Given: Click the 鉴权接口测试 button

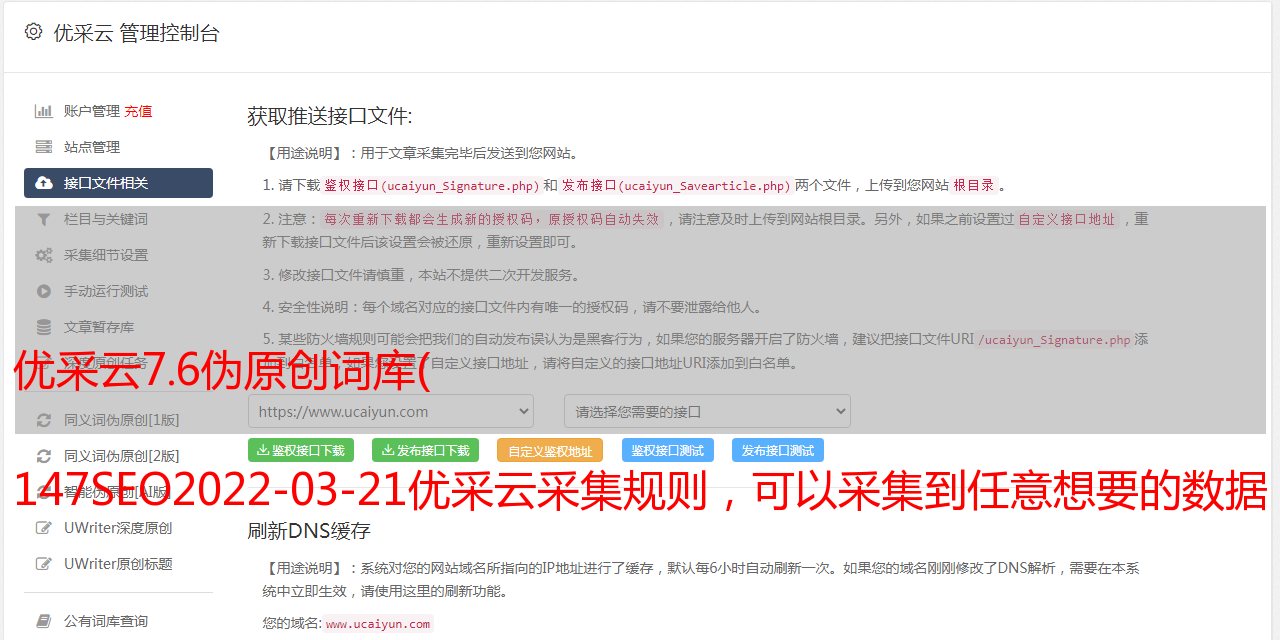Looking at the screenshot, I should click(x=668, y=450).
